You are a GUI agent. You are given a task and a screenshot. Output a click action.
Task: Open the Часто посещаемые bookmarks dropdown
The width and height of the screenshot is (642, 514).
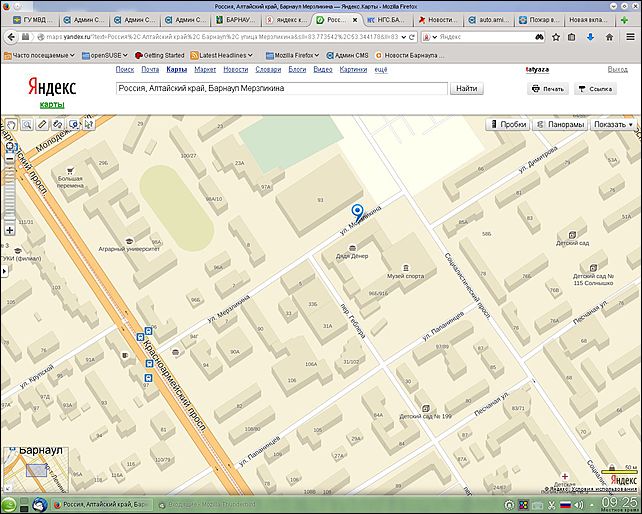38,54
